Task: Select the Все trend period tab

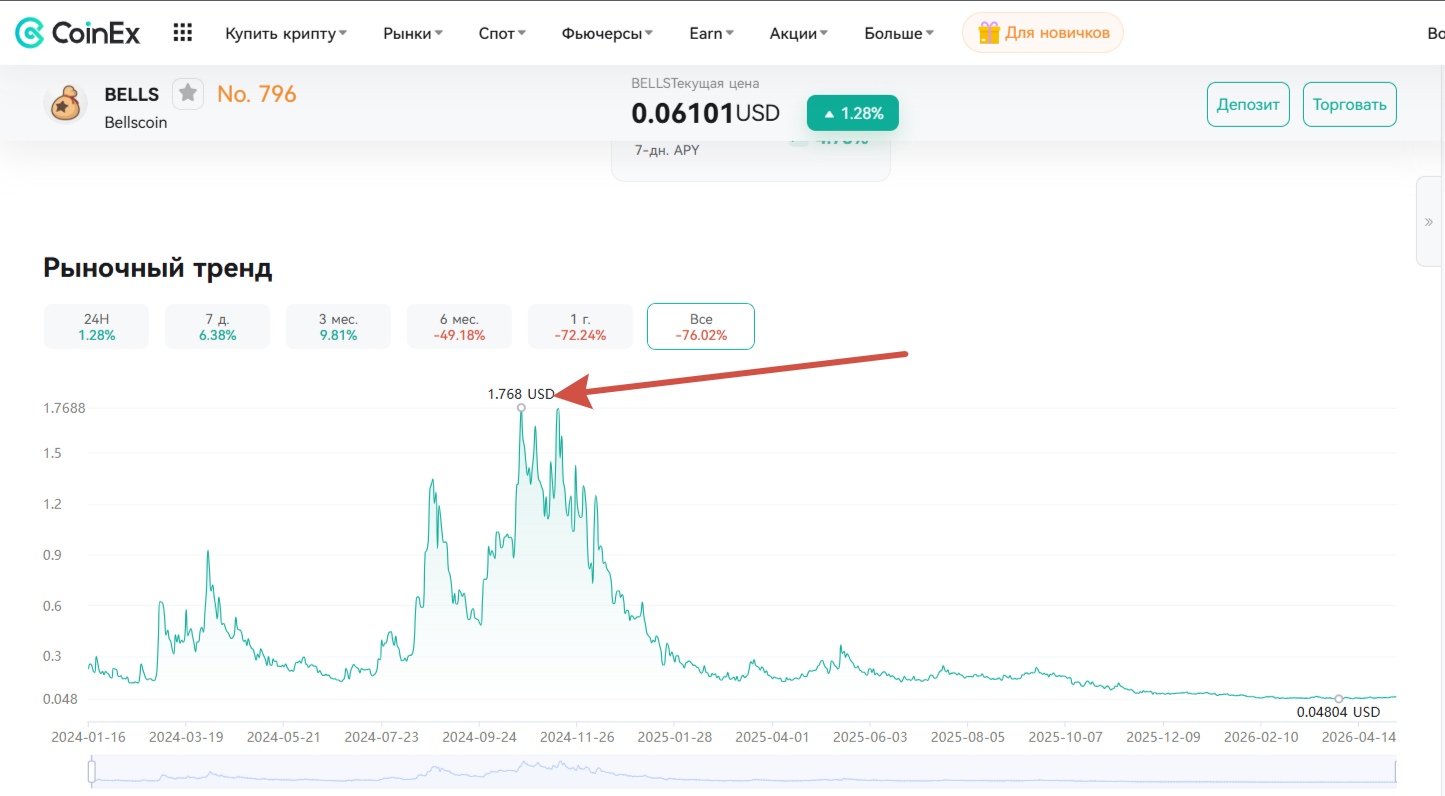Action: (x=701, y=327)
